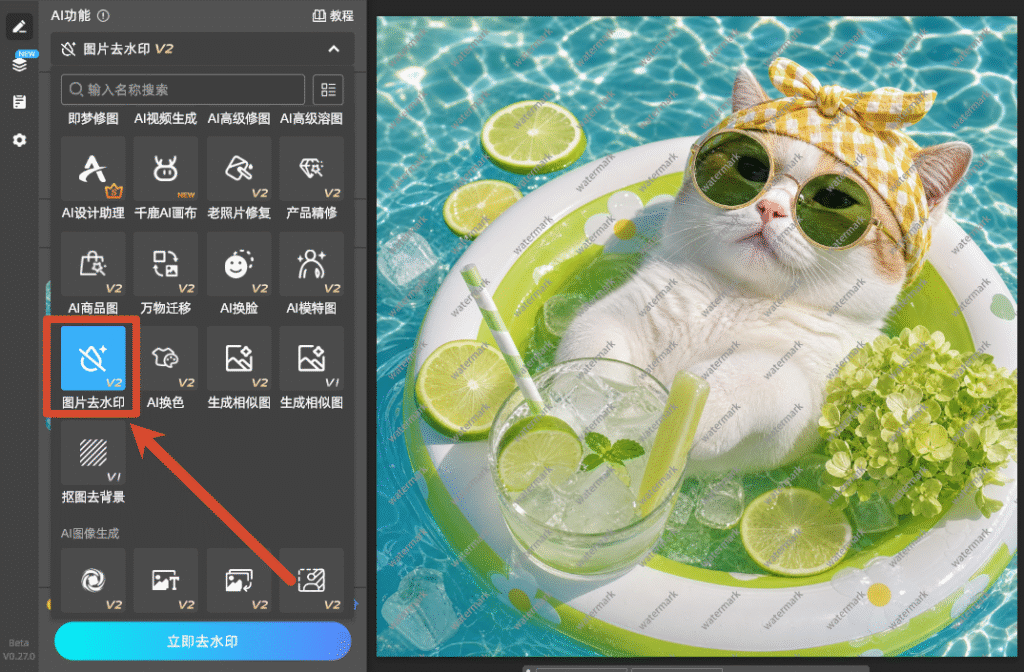Toggle the list view layout button
The width and height of the screenshot is (1024, 672).
click(x=328, y=89)
